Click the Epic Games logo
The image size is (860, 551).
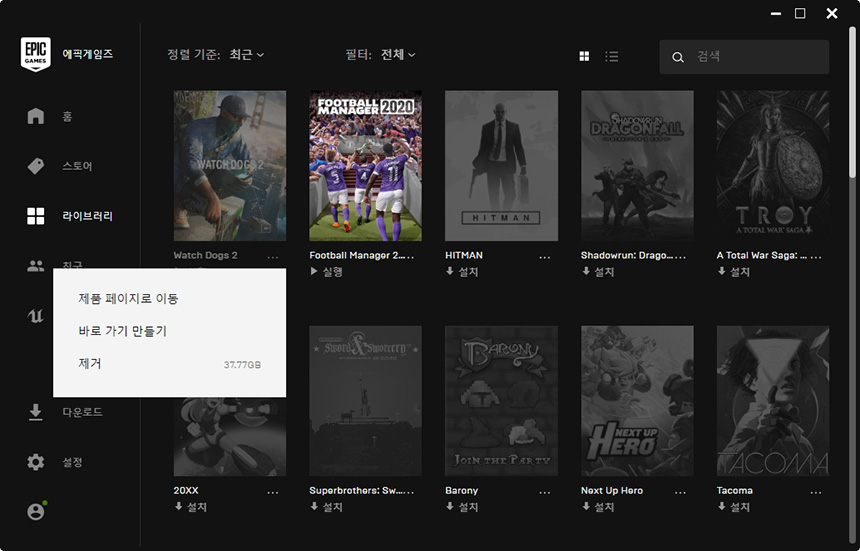click(x=36, y=54)
